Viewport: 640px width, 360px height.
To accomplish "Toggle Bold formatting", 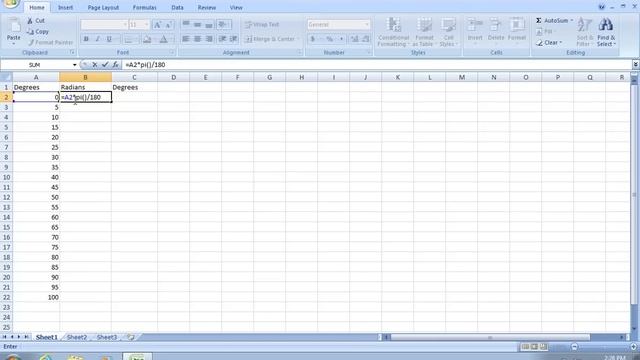I will [86, 39].
